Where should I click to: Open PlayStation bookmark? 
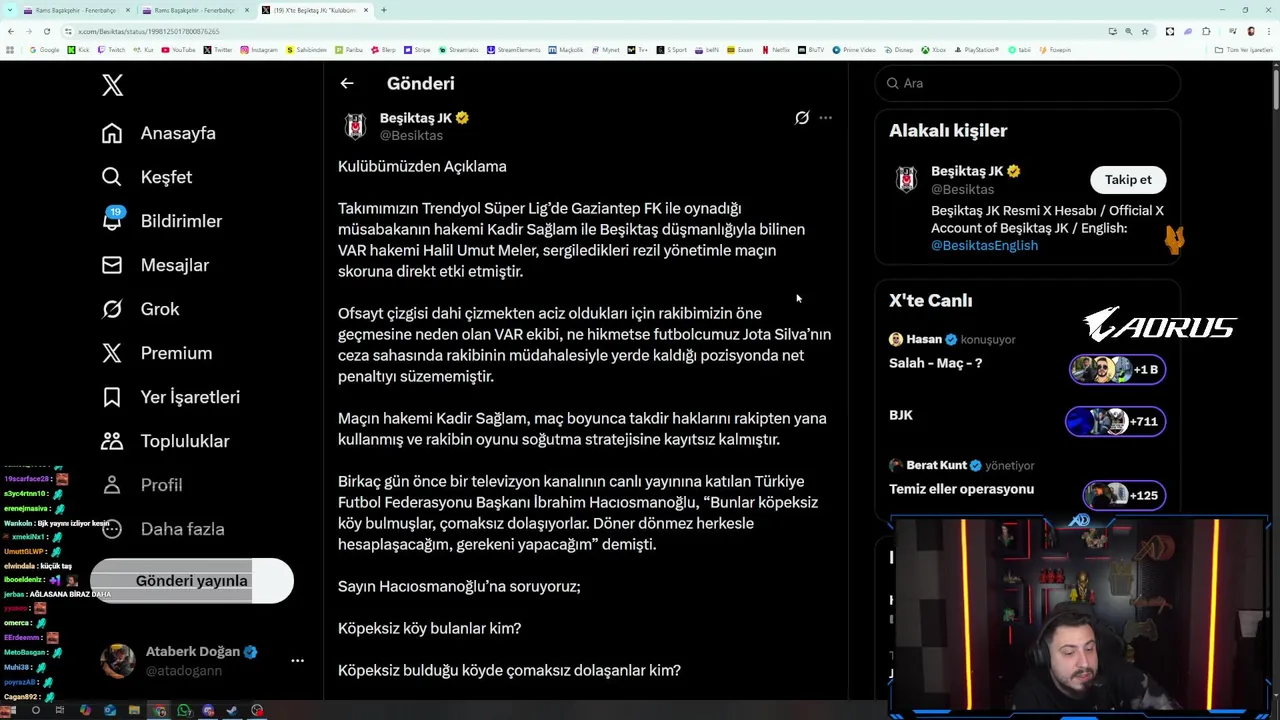977,50
